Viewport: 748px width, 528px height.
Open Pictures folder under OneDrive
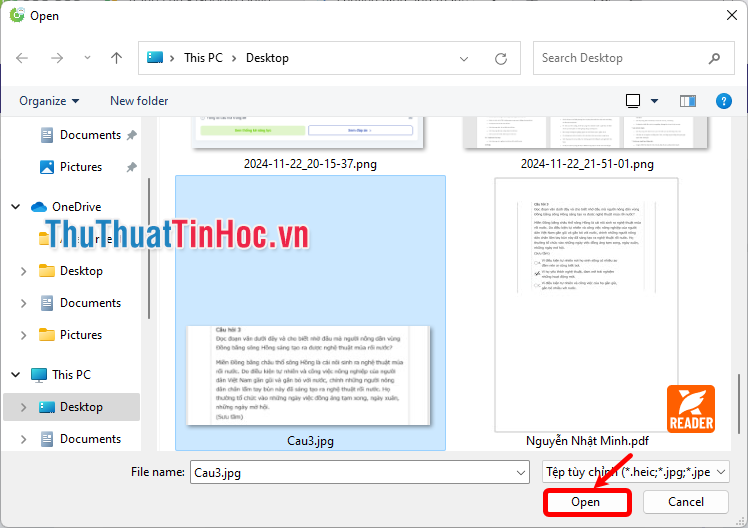(81, 335)
